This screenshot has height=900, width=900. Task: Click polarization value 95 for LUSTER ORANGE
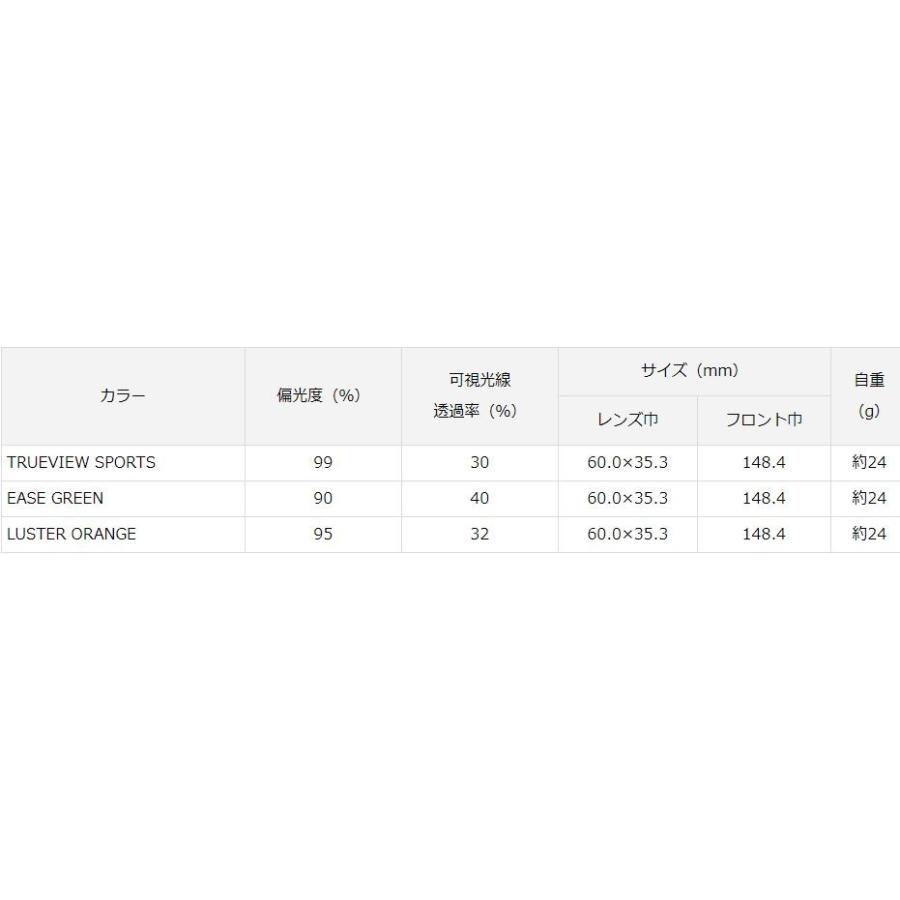(x=322, y=534)
